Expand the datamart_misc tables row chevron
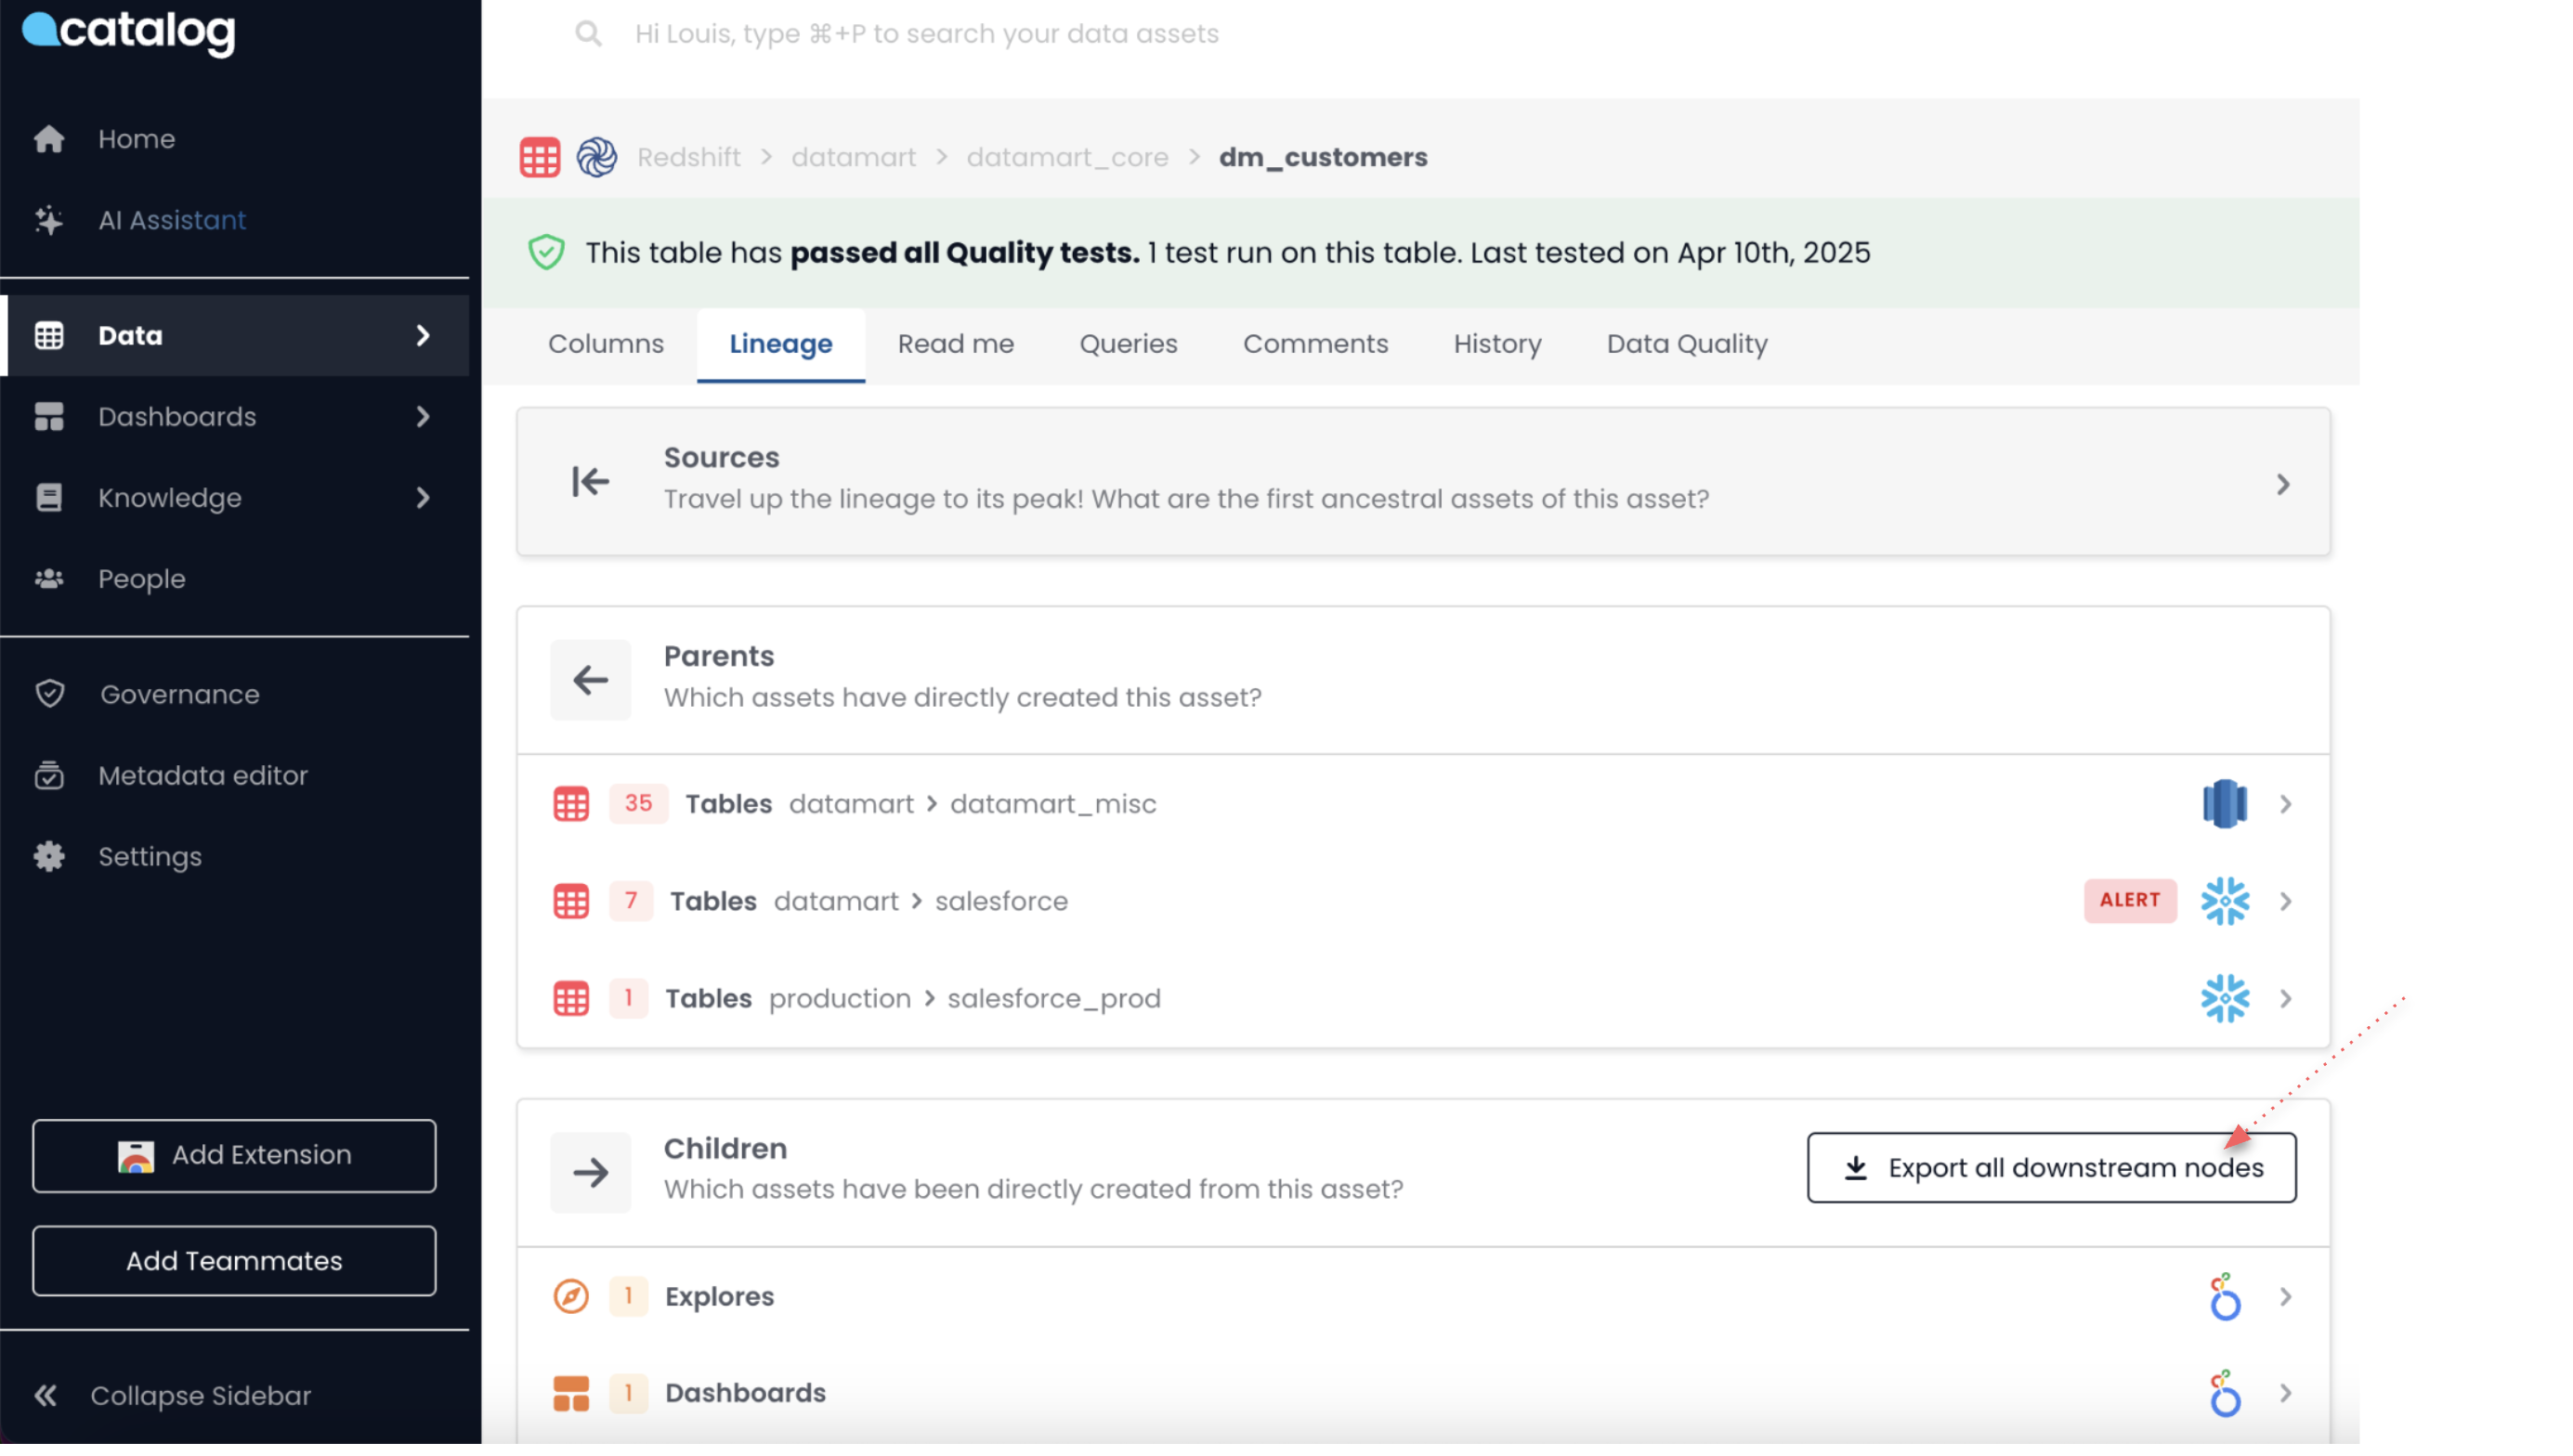Image resolution: width=2573 pixels, height=1456 pixels. [x=2285, y=804]
